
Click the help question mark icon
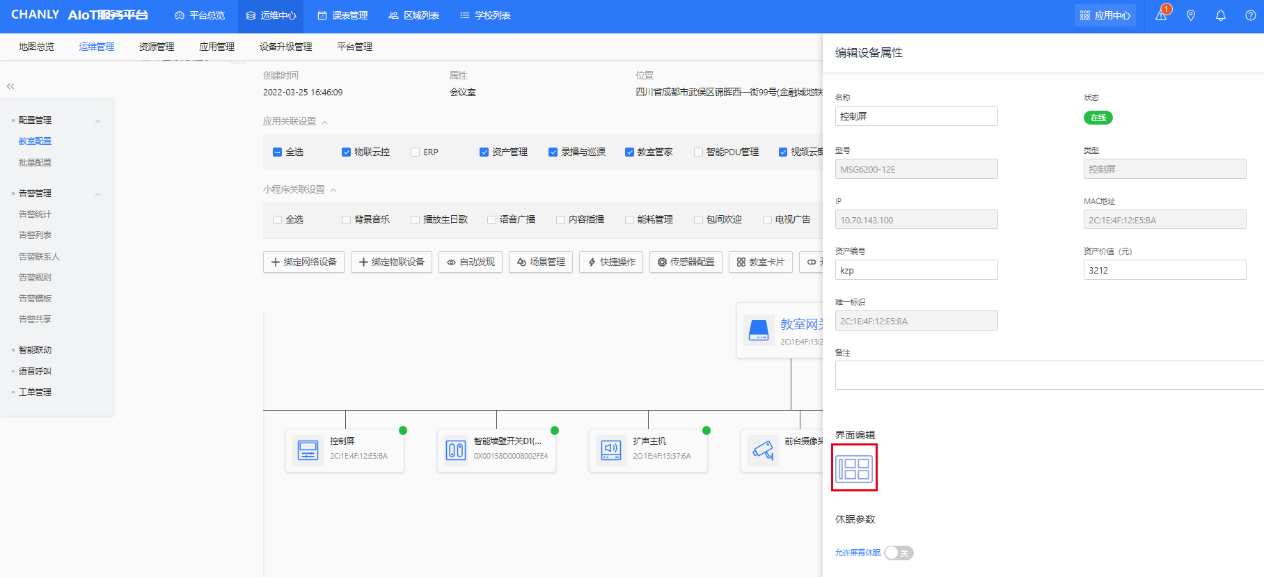point(1250,16)
